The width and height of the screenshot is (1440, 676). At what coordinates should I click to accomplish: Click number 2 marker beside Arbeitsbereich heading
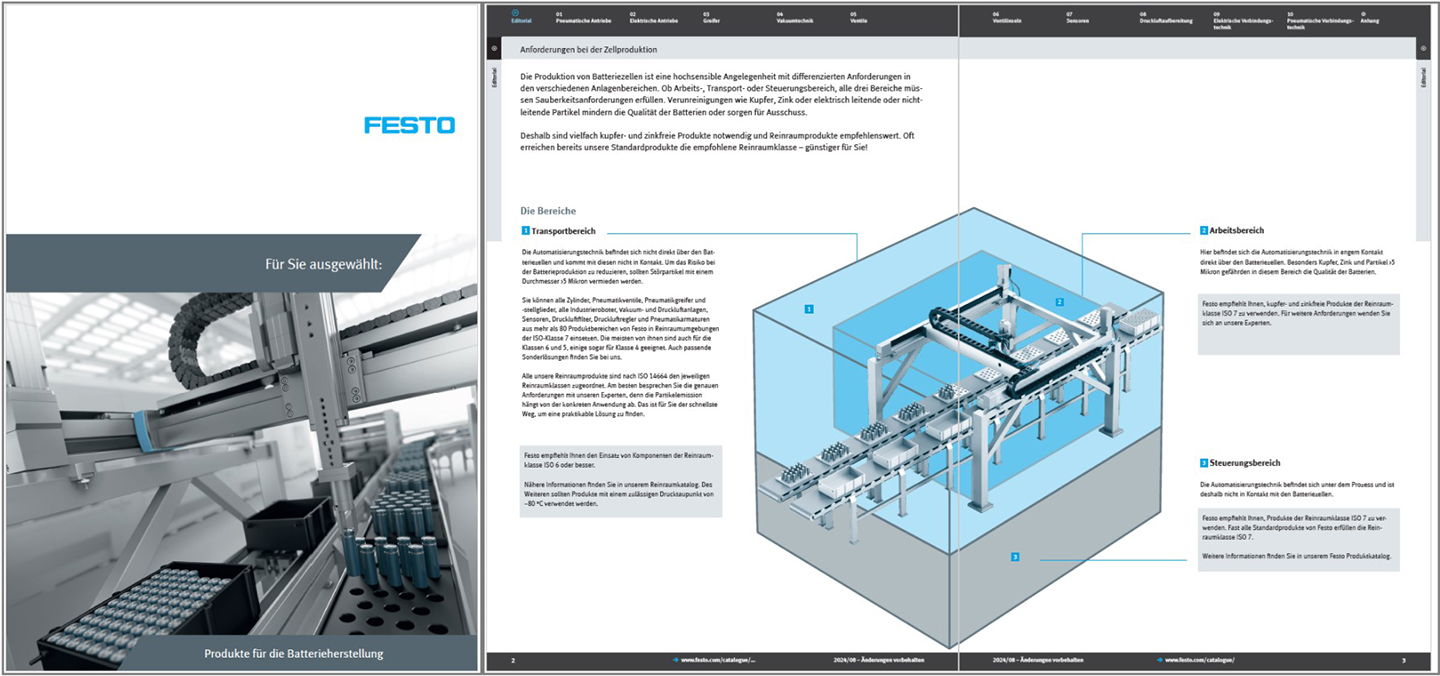pos(1203,231)
